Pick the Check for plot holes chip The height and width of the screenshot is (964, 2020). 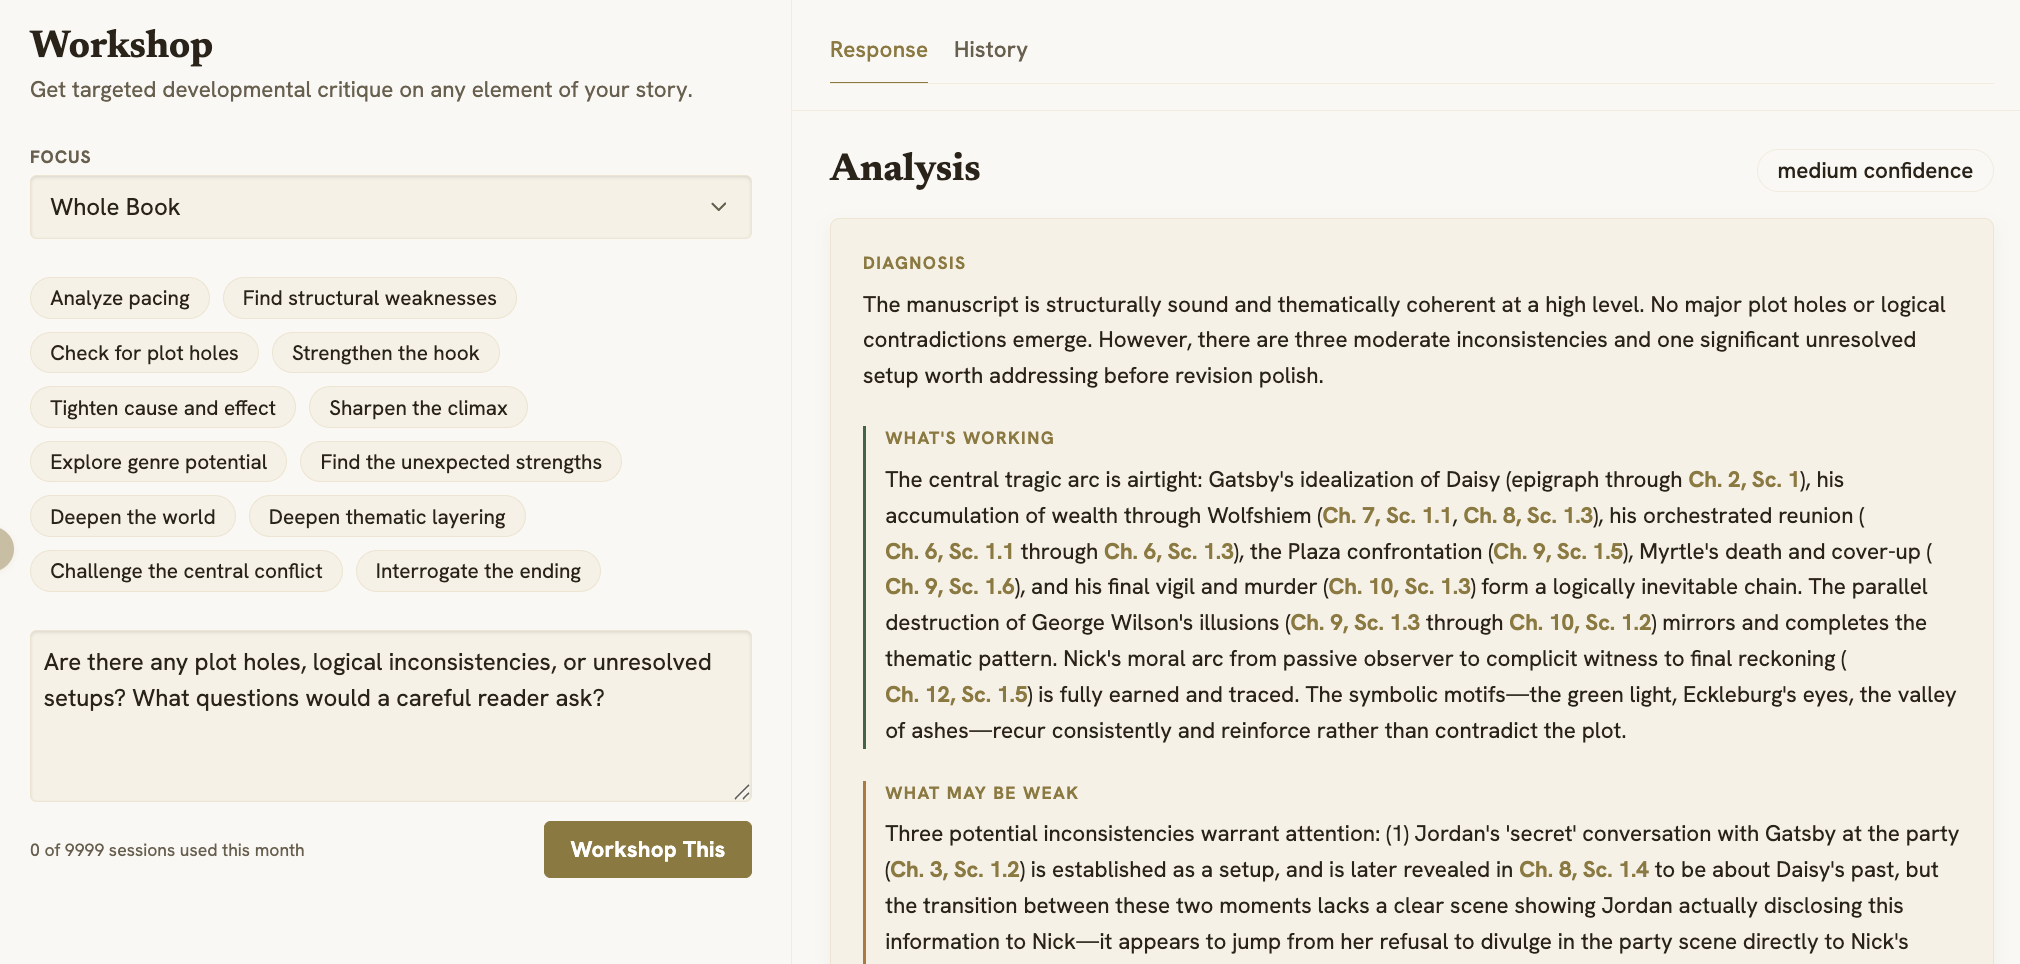[145, 353]
